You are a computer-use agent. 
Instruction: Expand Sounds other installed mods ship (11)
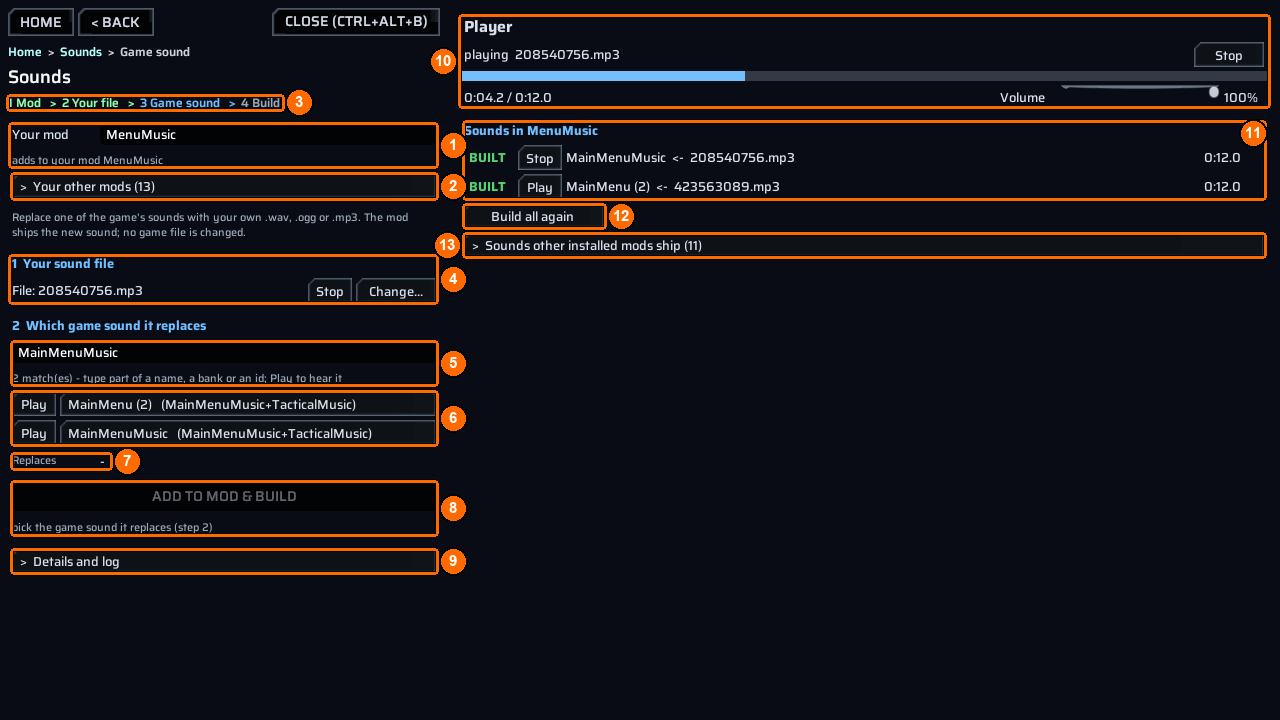pyautogui.click(x=865, y=246)
